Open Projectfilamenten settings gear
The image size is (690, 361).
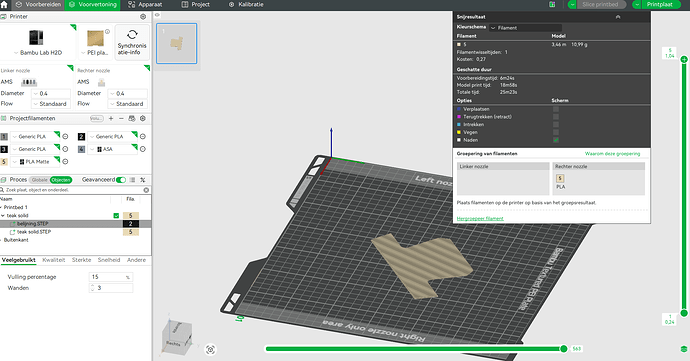click(x=143, y=118)
